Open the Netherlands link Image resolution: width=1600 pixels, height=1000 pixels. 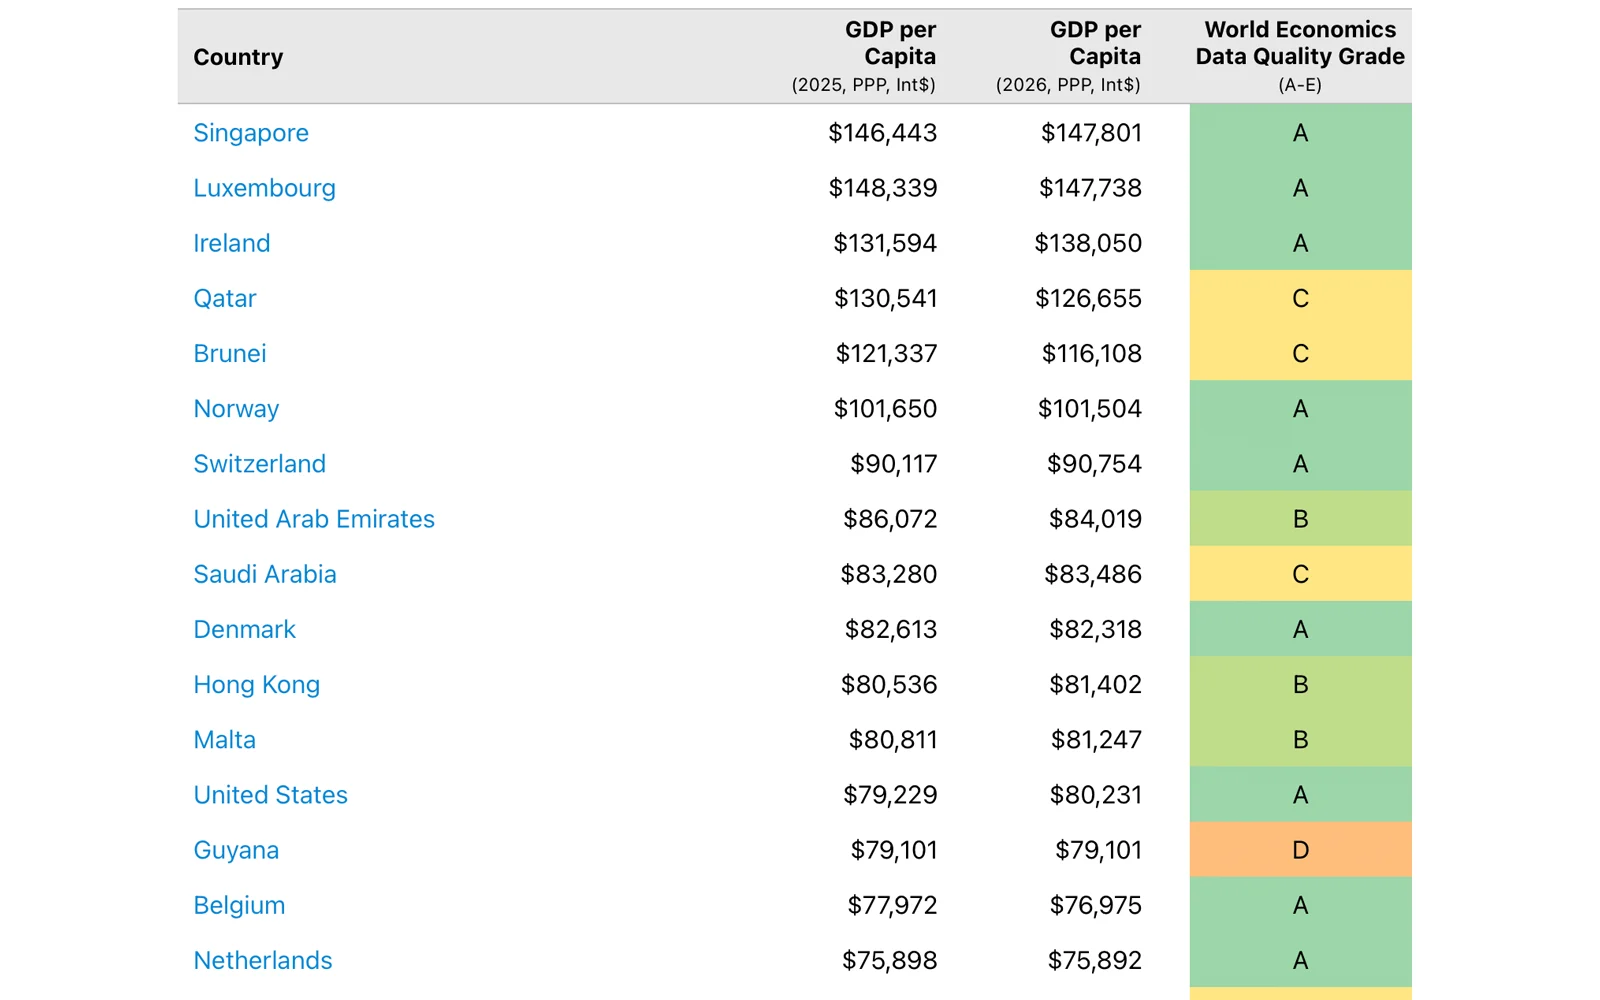click(x=263, y=960)
